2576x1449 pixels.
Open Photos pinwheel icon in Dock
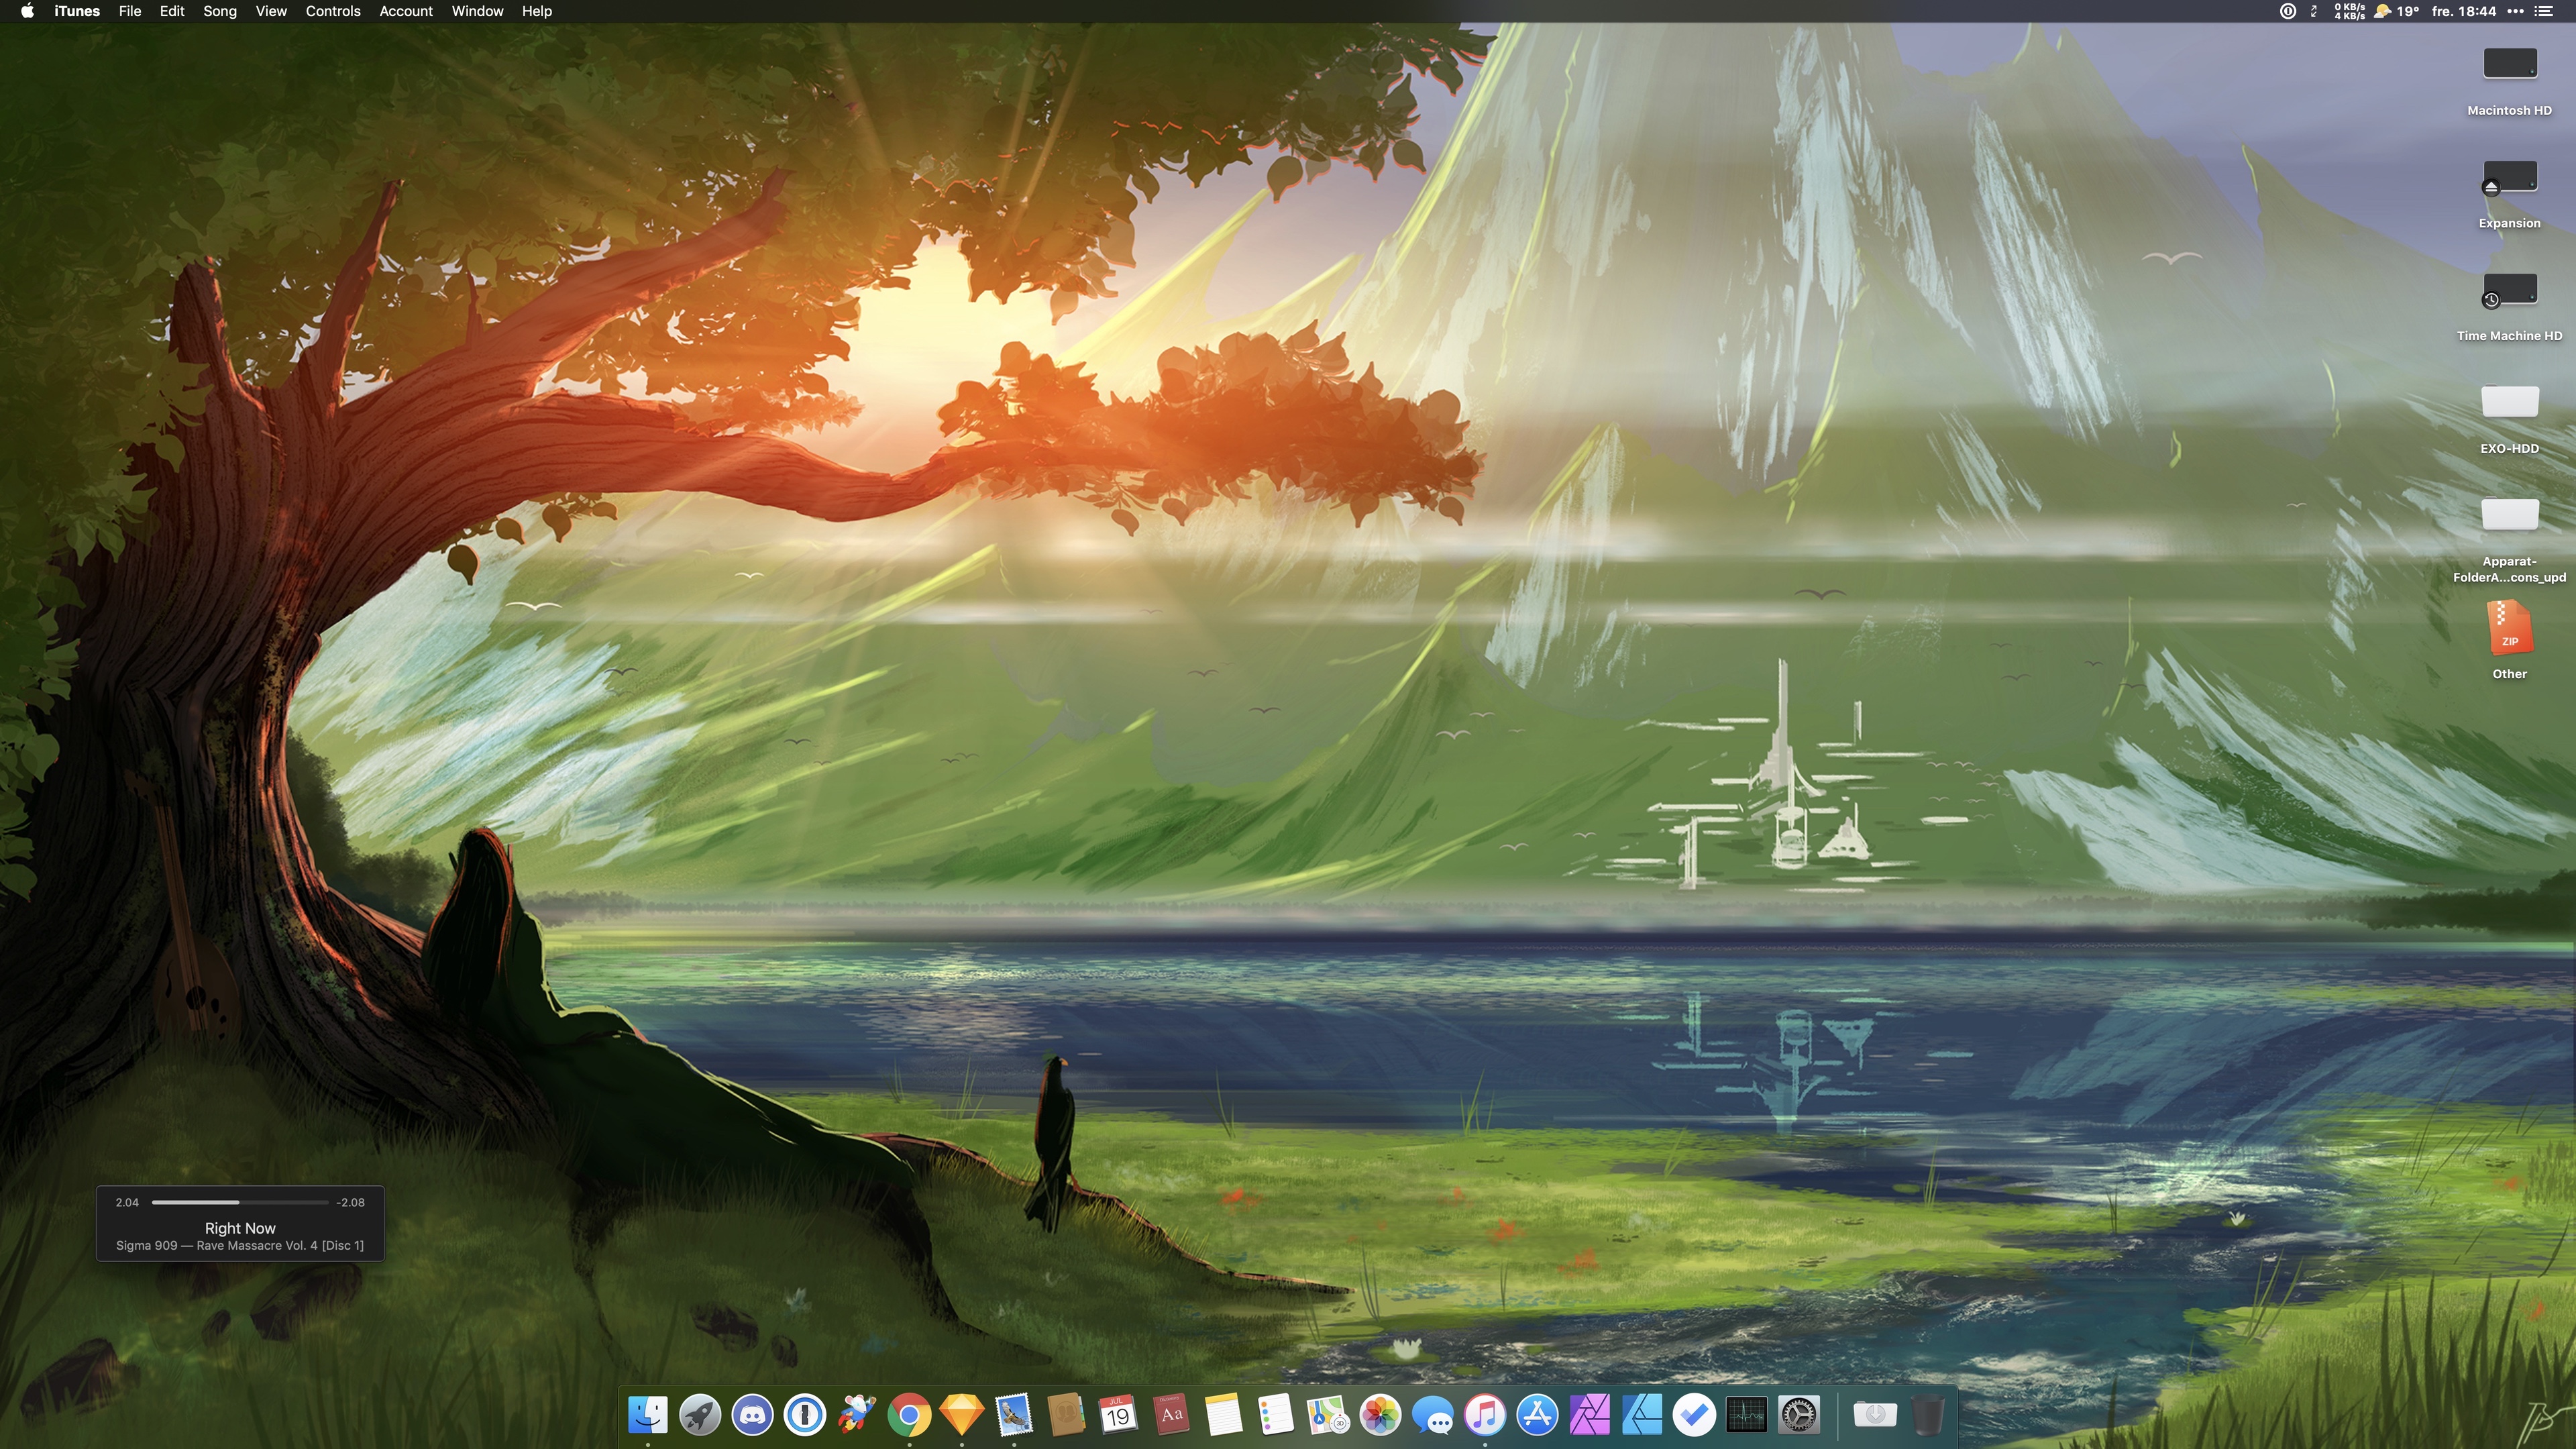click(x=1381, y=1415)
